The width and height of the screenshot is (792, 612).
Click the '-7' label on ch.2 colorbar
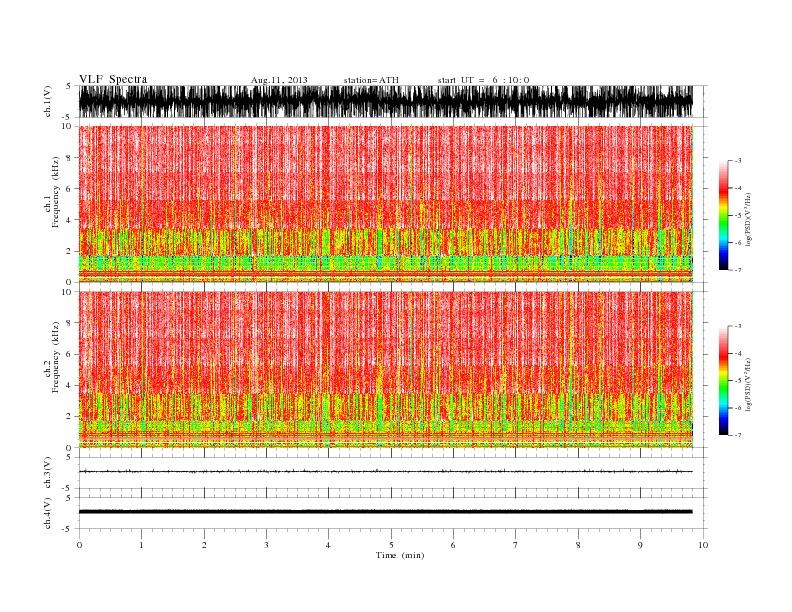coord(738,435)
